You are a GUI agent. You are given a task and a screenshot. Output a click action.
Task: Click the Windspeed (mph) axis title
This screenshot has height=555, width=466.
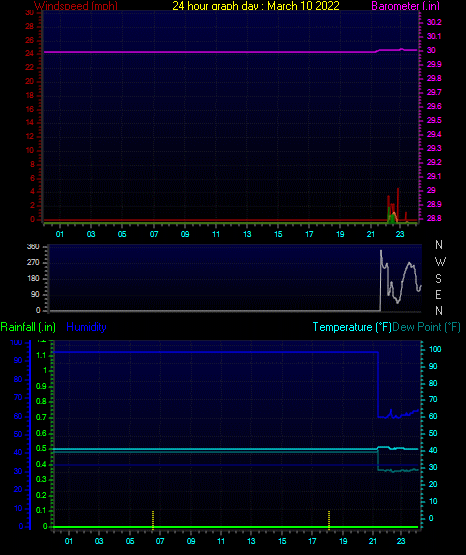click(x=76, y=5)
